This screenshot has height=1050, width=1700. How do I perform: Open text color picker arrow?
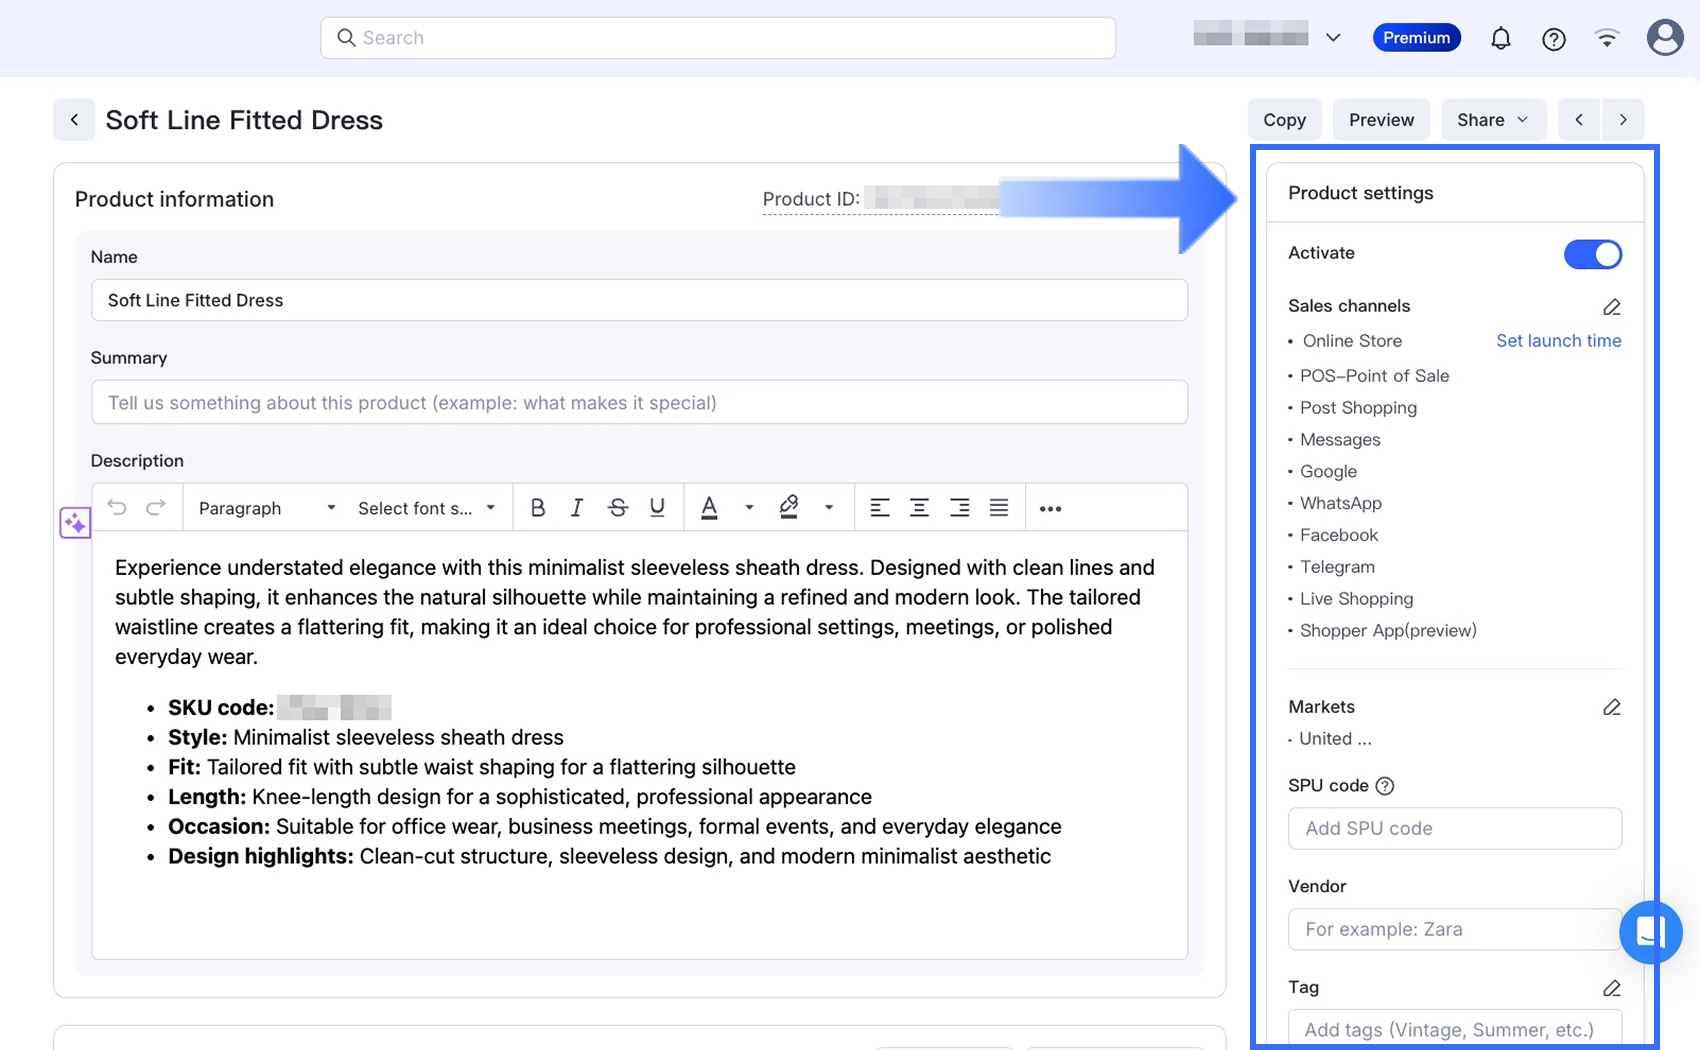[x=749, y=508]
